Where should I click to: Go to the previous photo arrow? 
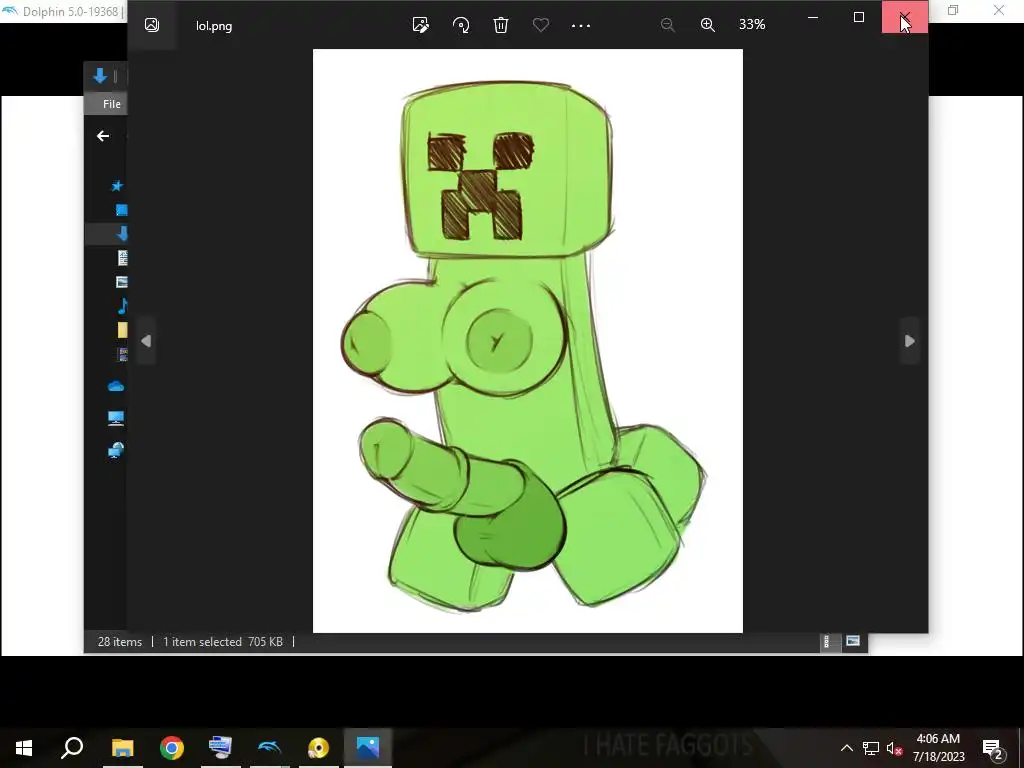point(146,341)
